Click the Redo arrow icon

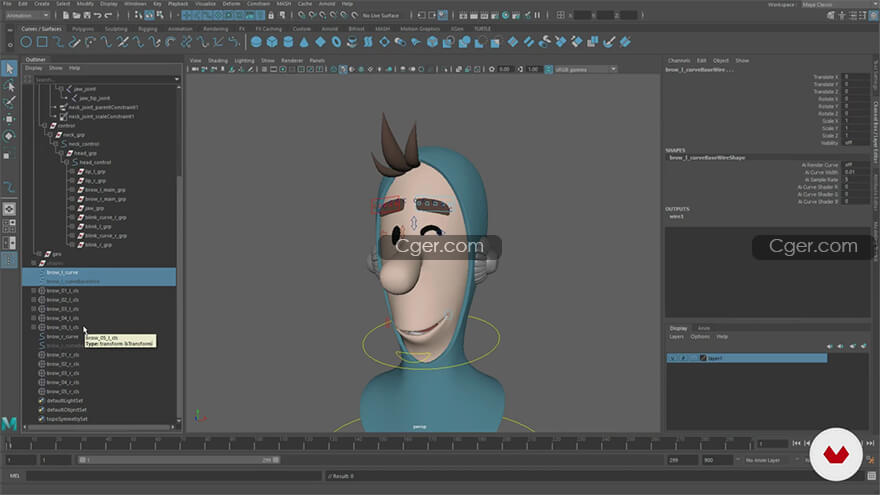[x=108, y=15]
